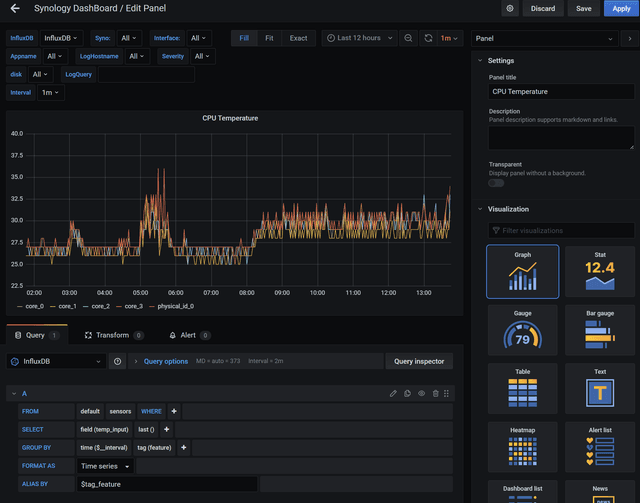Image resolution: width=640 pixels, height=503 pixels.
Task: Switch to the Transform tab
Action: click(x=114, y=335)
